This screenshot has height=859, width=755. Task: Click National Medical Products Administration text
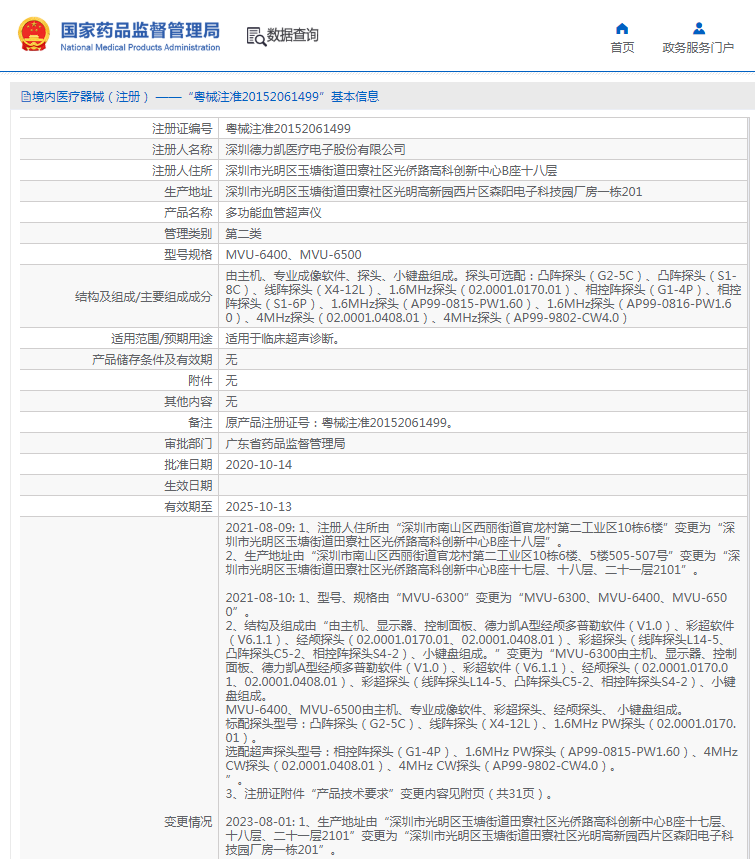[x=140, y=48]
